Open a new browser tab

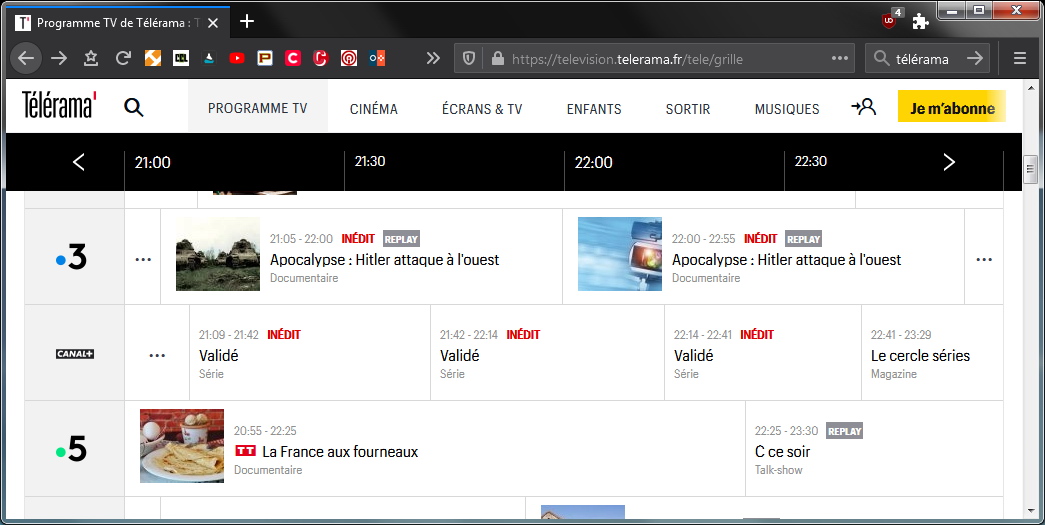(247, 21)
